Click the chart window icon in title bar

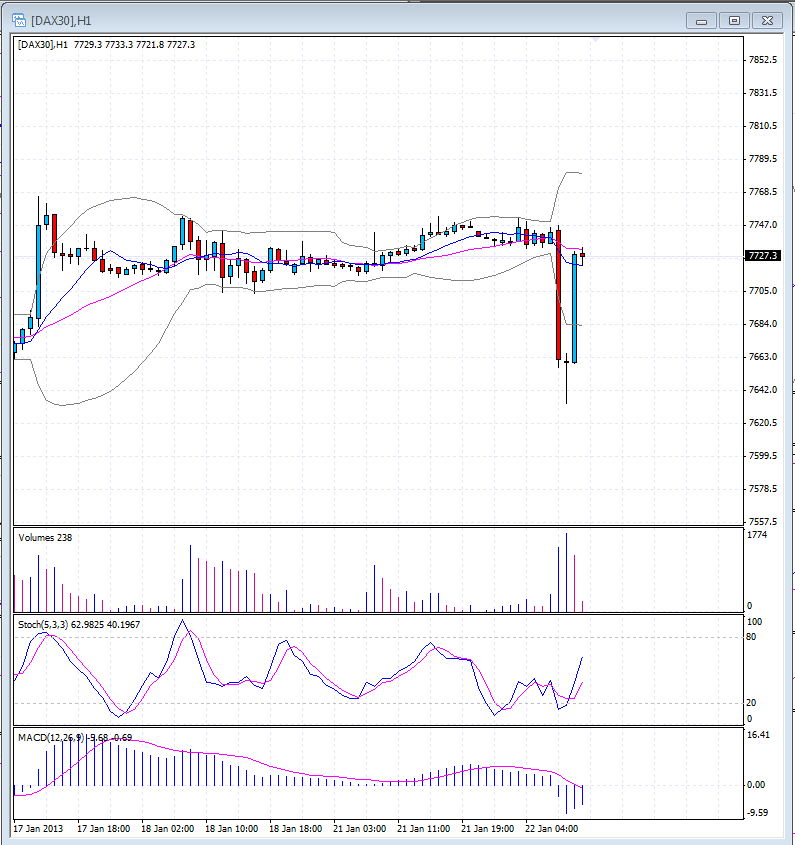click(19, 19)
